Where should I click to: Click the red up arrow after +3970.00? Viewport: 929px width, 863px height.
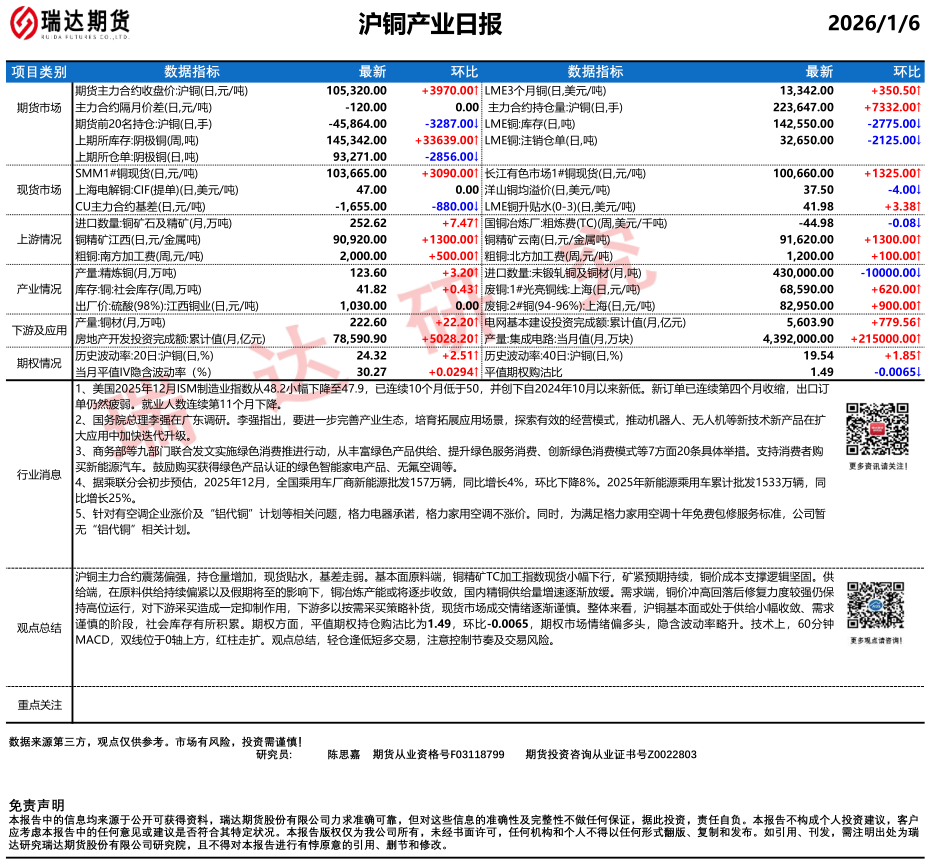476,90
